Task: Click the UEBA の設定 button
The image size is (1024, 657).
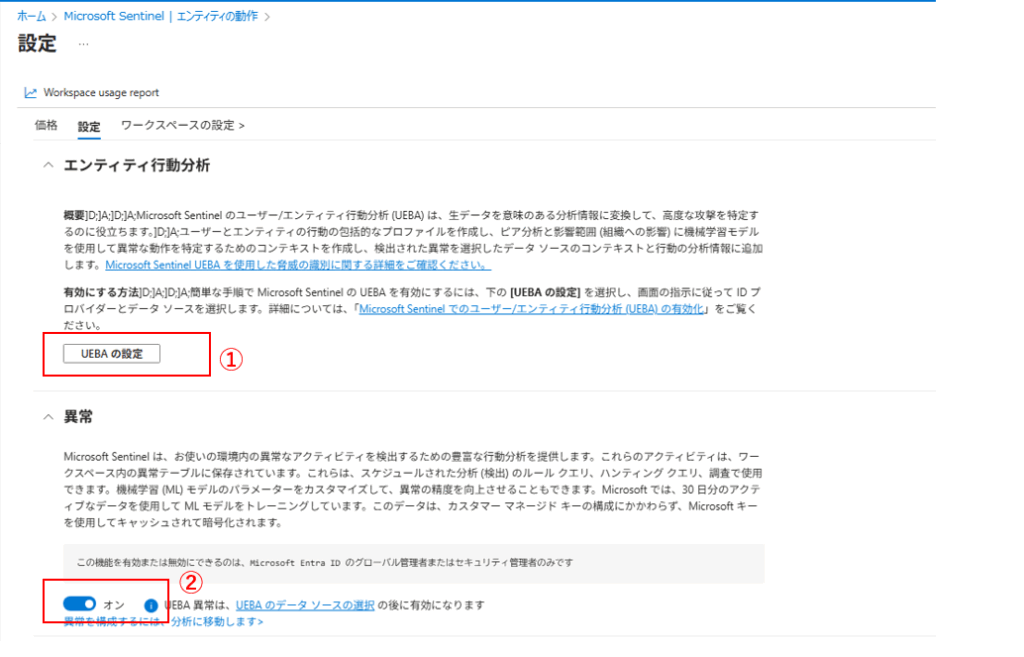Action: [x=111, y=353]
